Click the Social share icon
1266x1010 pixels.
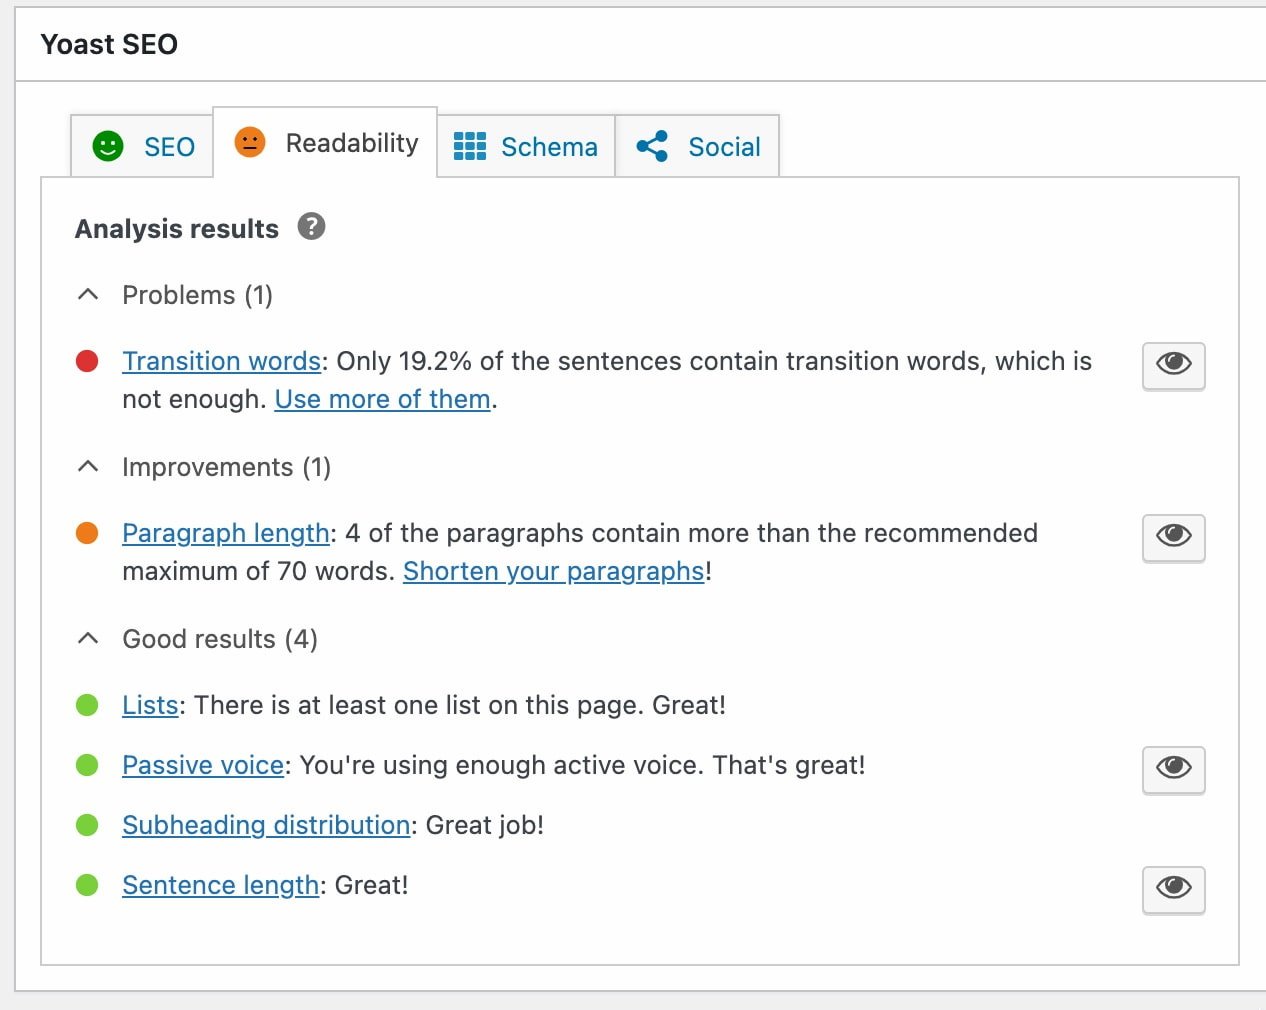pyautogui.click(x=652, y=146)
